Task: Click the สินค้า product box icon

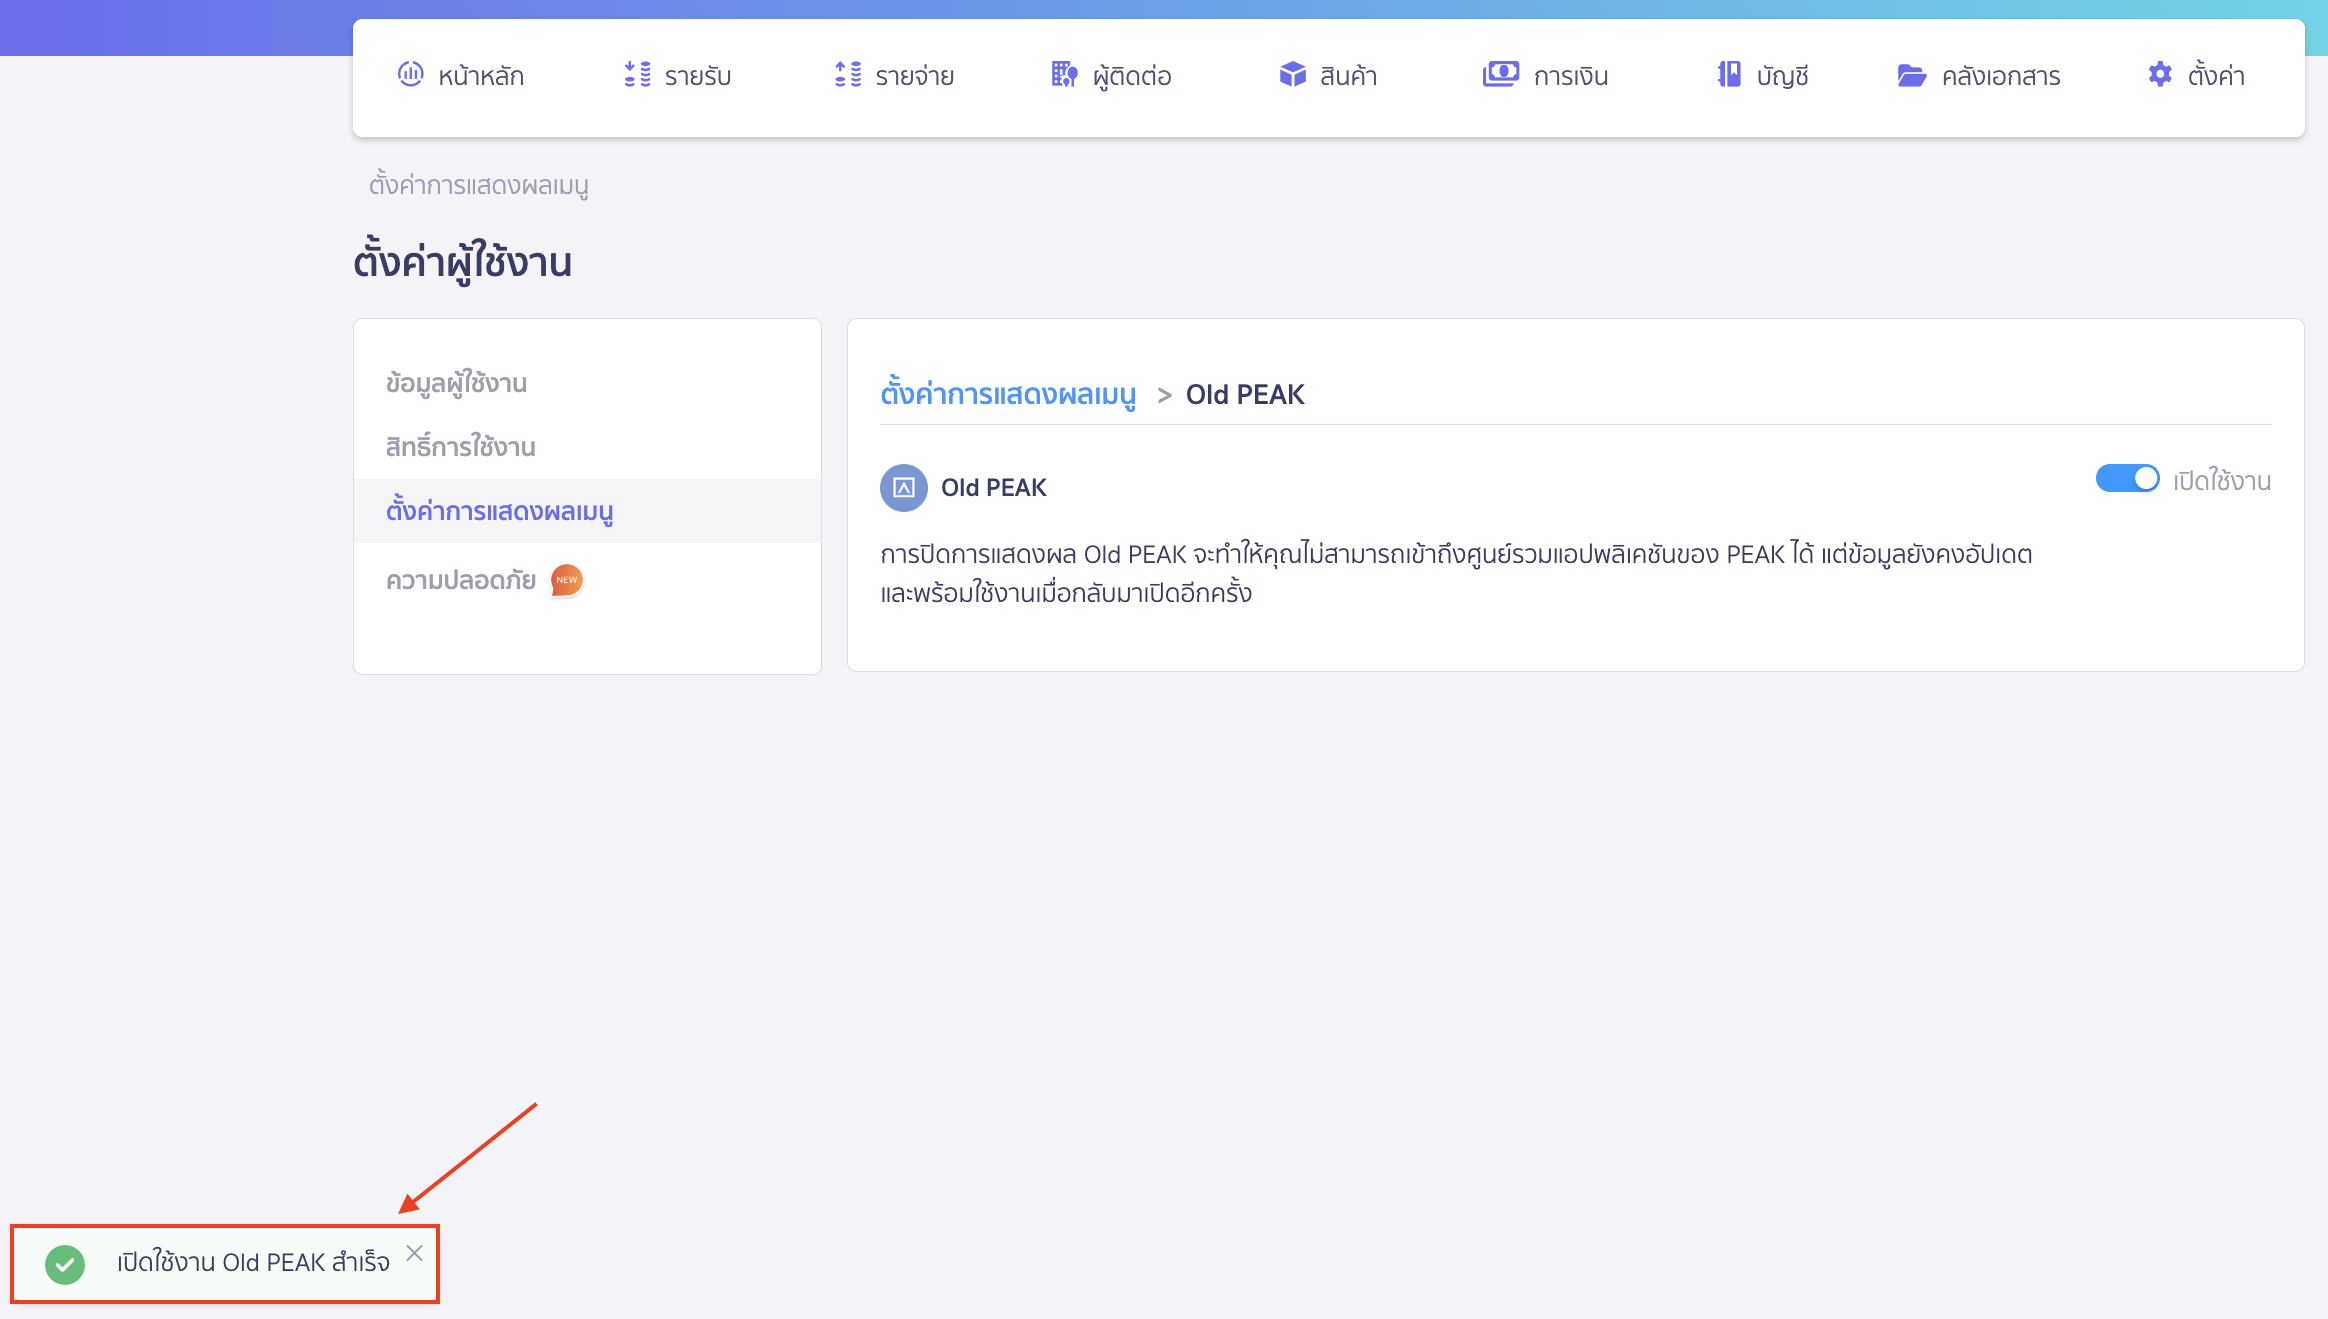Action: tap(1292, 75)
